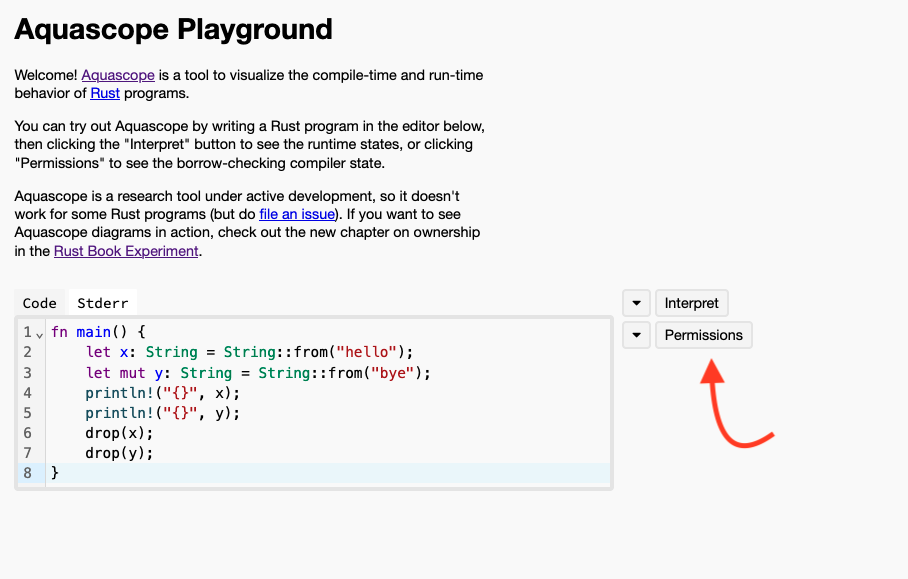
Task: Switch to the Code tab
Action: click(x=40, y=303)
